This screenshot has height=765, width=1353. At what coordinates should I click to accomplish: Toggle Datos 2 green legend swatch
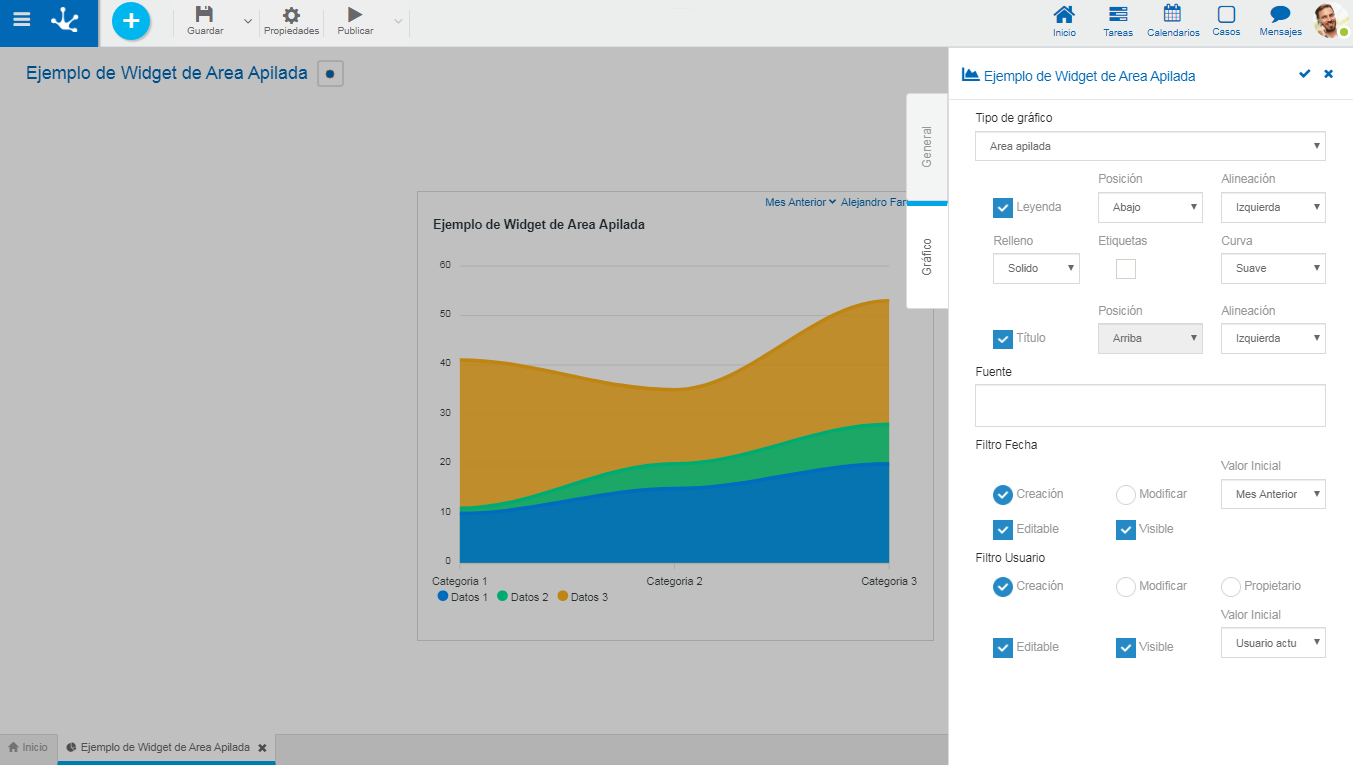(503, 596)
